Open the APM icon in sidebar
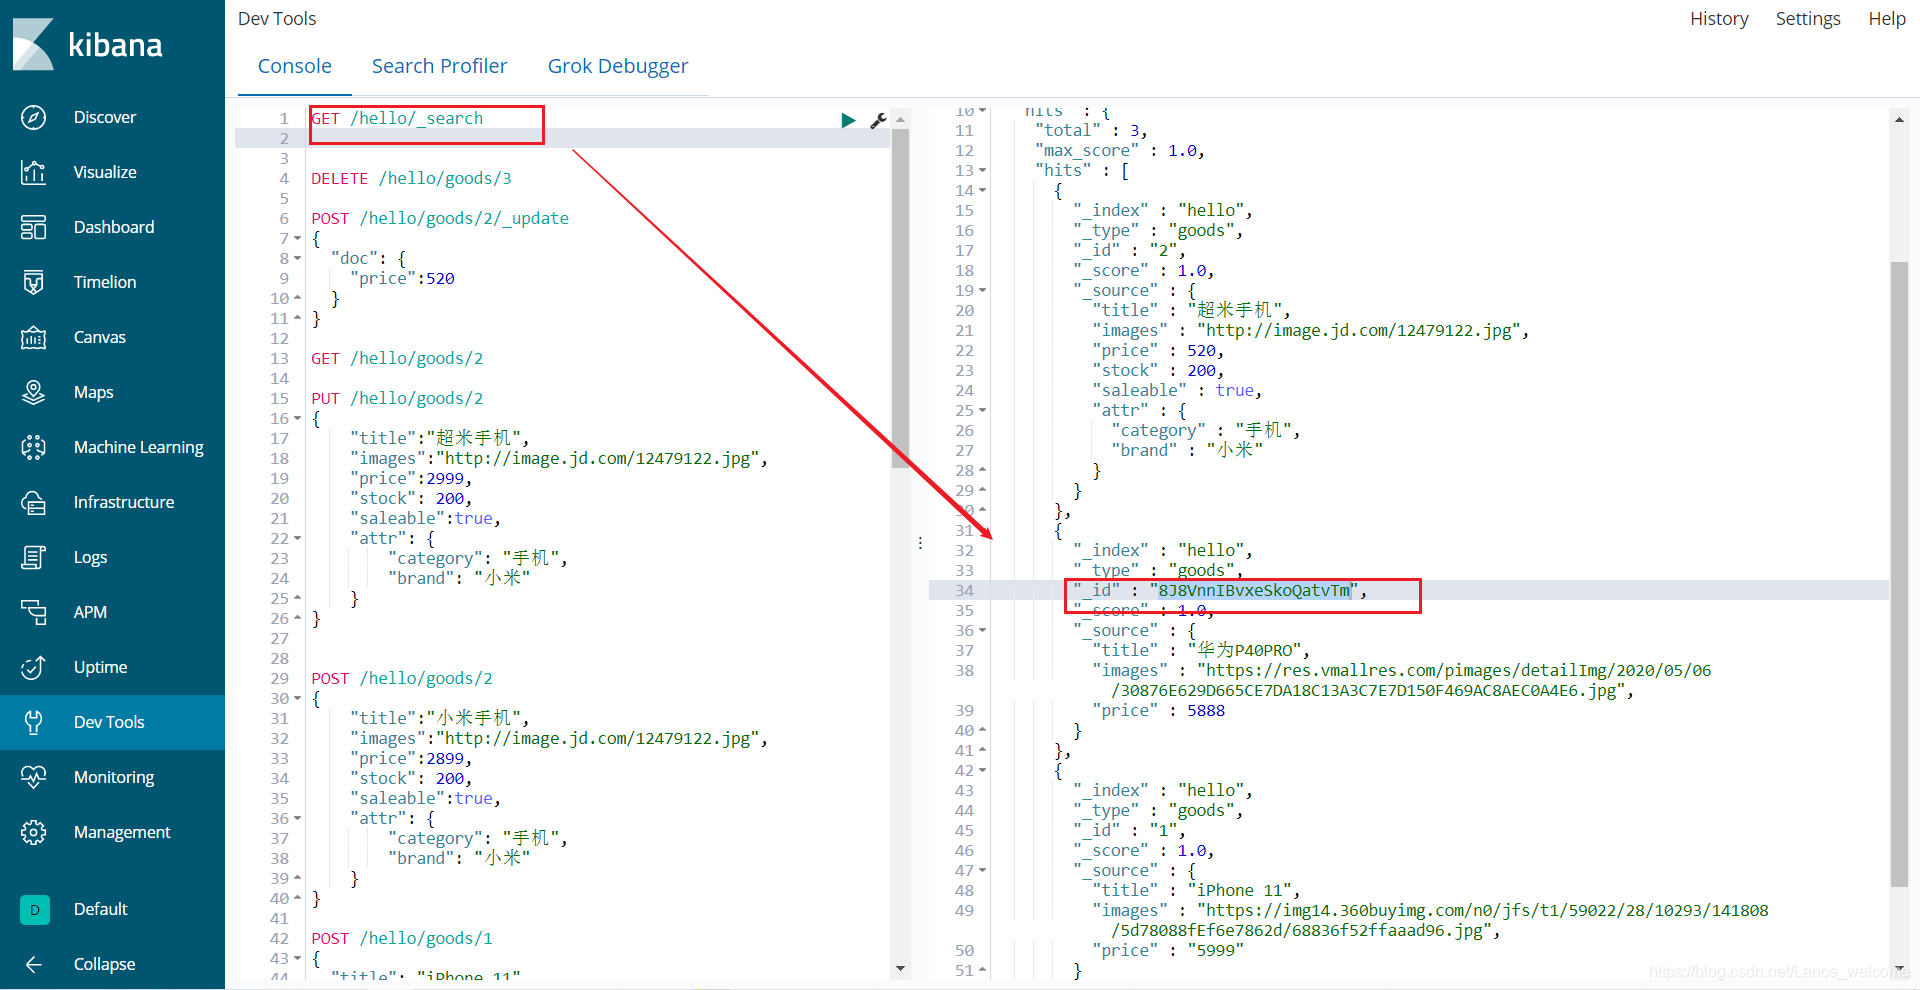The width and height of the screenshot is (1920, 990). click(x=33, y=612)
